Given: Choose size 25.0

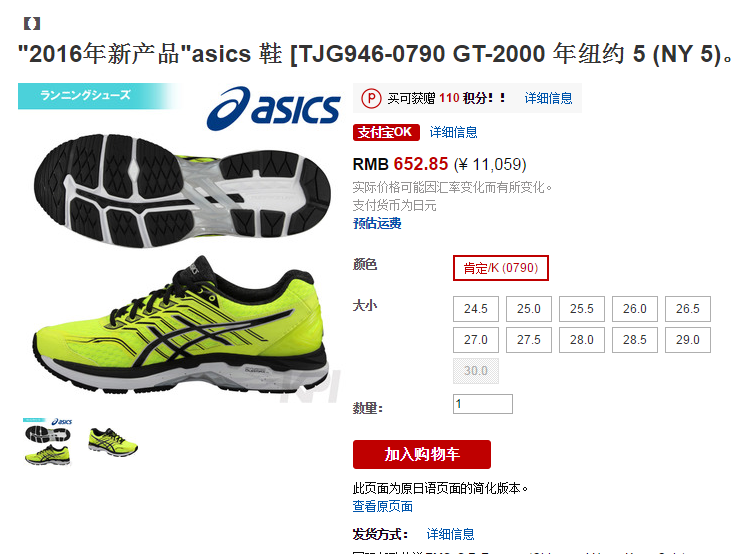Looking at the screenshot, I should [529, 309].
